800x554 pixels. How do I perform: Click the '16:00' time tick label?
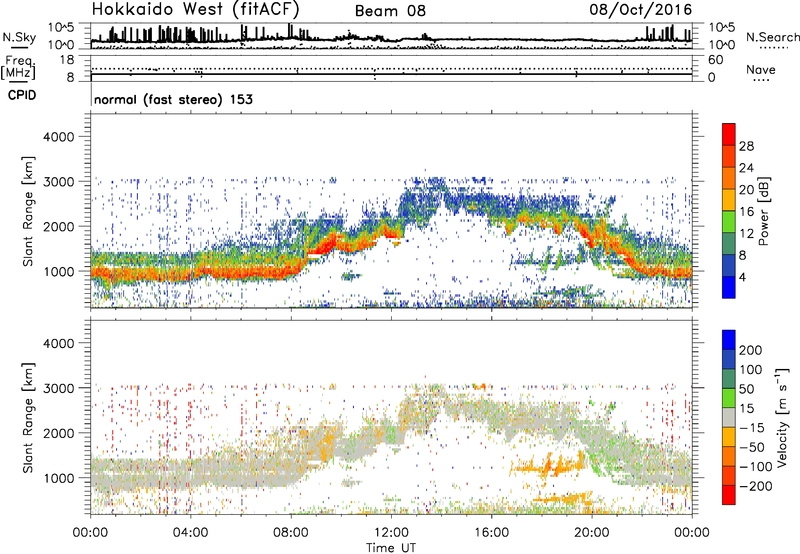coord(491,532)
